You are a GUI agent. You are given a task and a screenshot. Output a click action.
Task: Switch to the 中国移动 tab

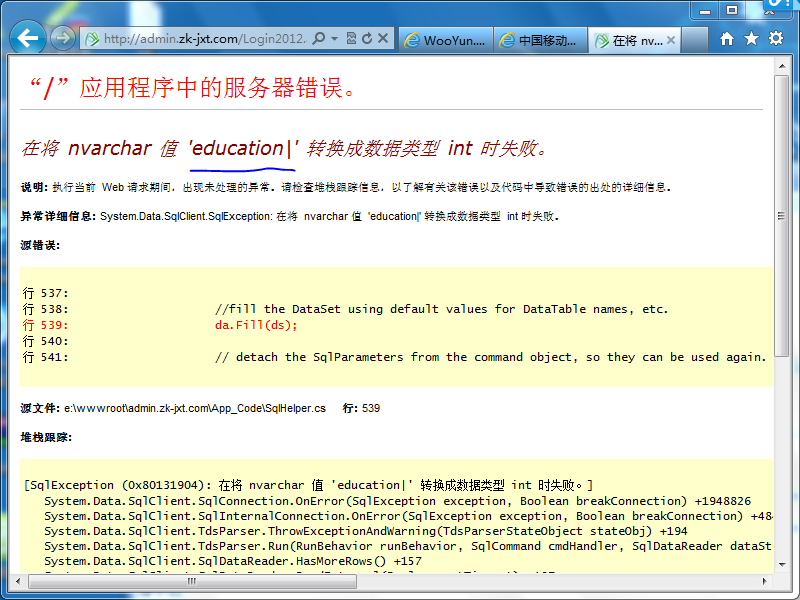[540, 40]
